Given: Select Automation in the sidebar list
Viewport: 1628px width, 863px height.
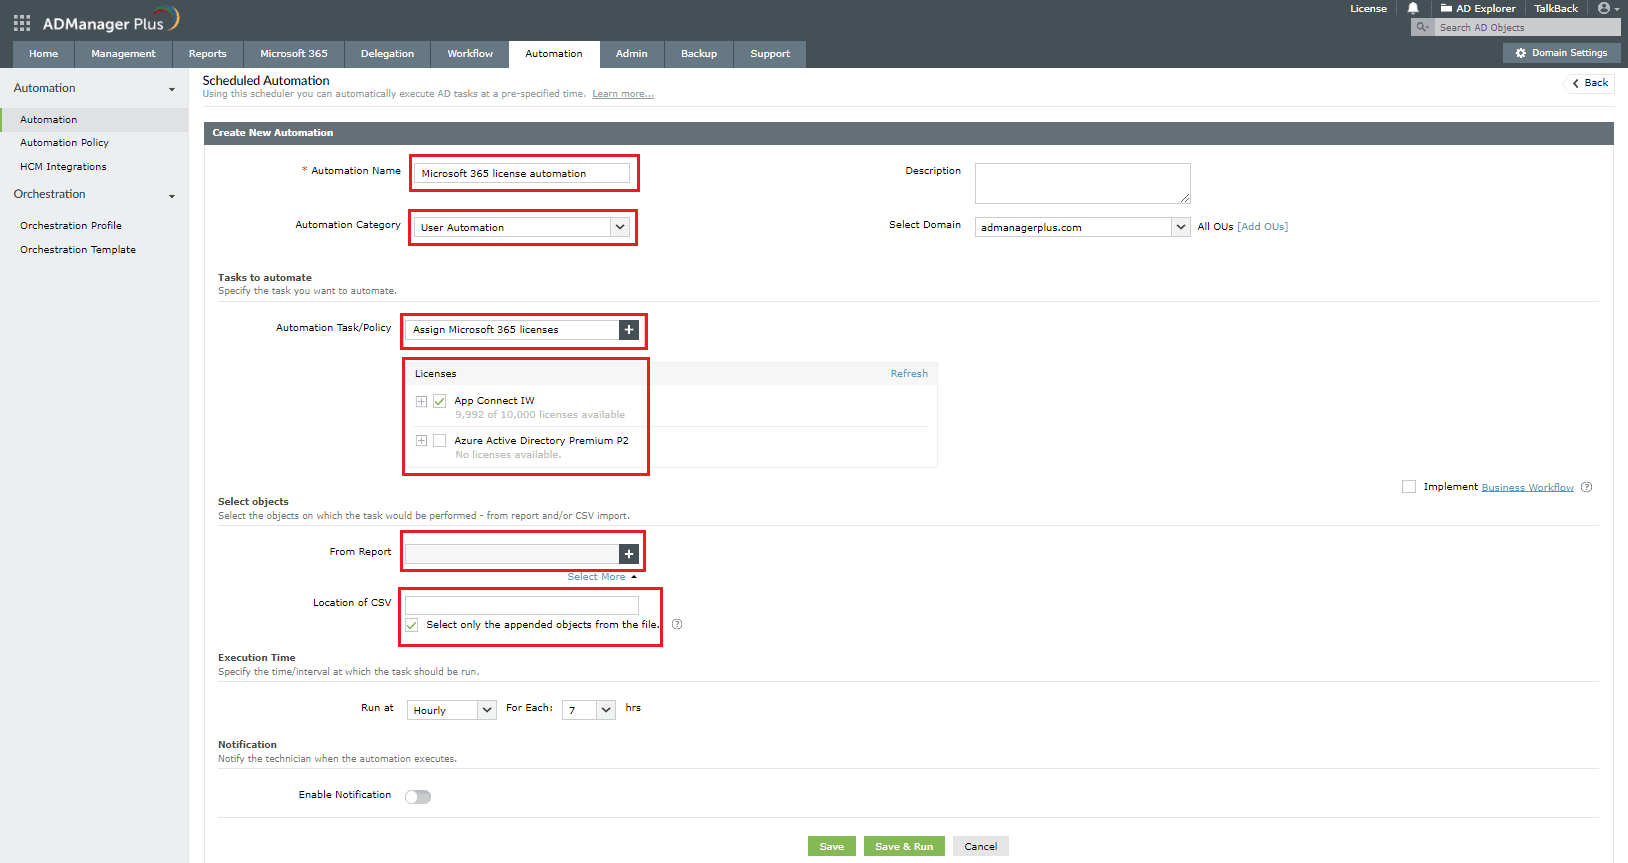Looking at the screenshot, I should point(94,120).
